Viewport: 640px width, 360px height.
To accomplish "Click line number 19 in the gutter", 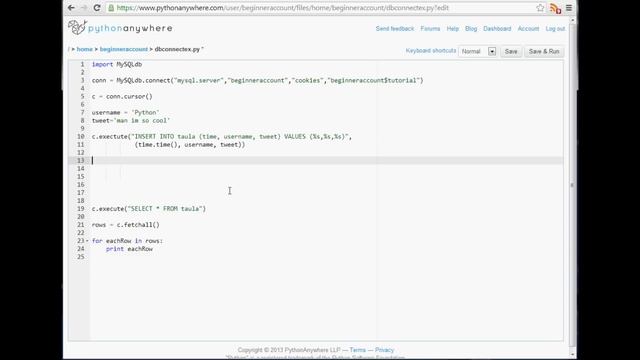I will click(x=81, y=209).
